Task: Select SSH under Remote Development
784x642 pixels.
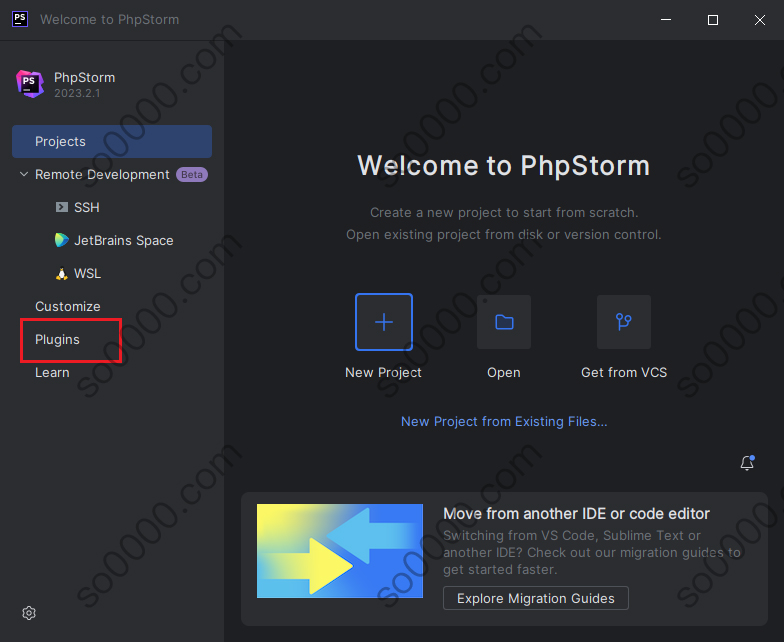Action: pos(112,208)
